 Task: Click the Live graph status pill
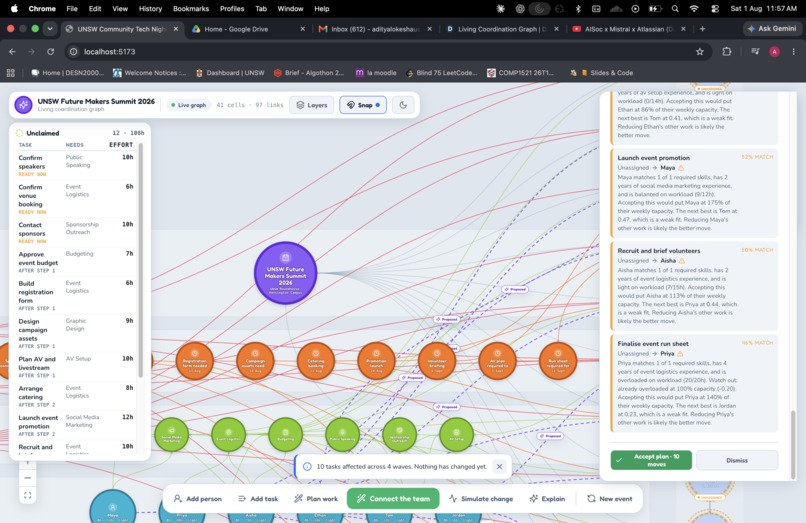coord(188,105)
